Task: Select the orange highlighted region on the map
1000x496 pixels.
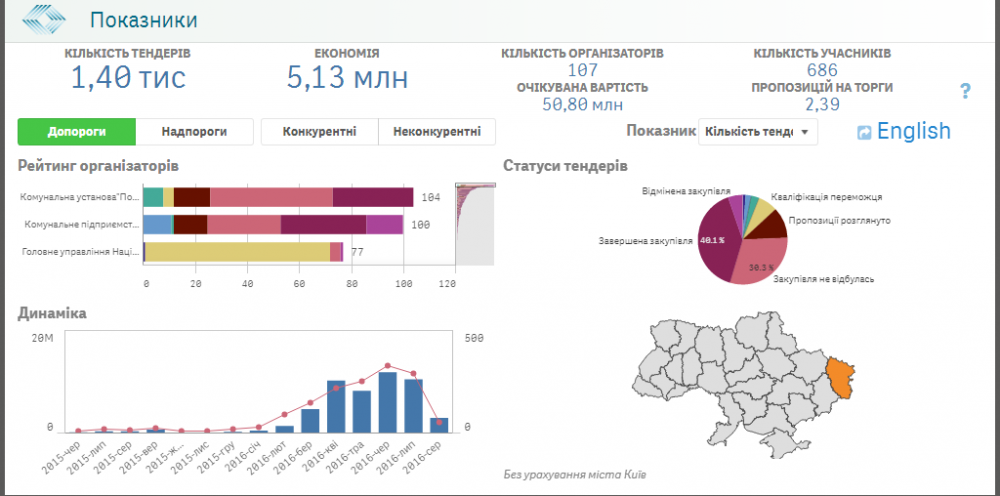Action: [x=843, y=380]
